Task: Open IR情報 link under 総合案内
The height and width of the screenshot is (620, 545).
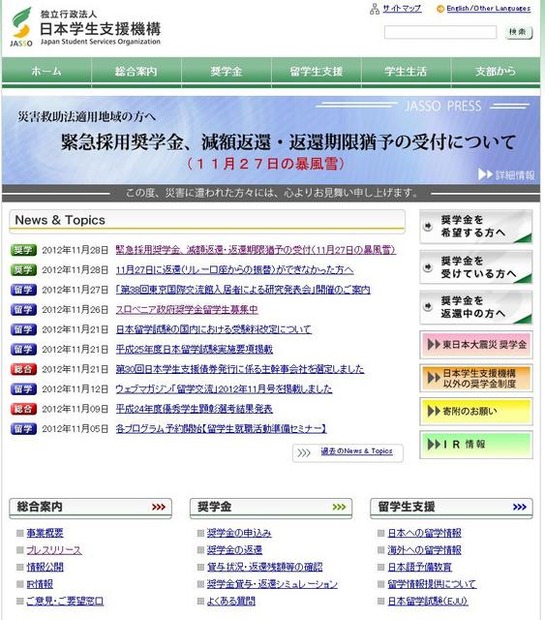Action: tap(40, 584)
